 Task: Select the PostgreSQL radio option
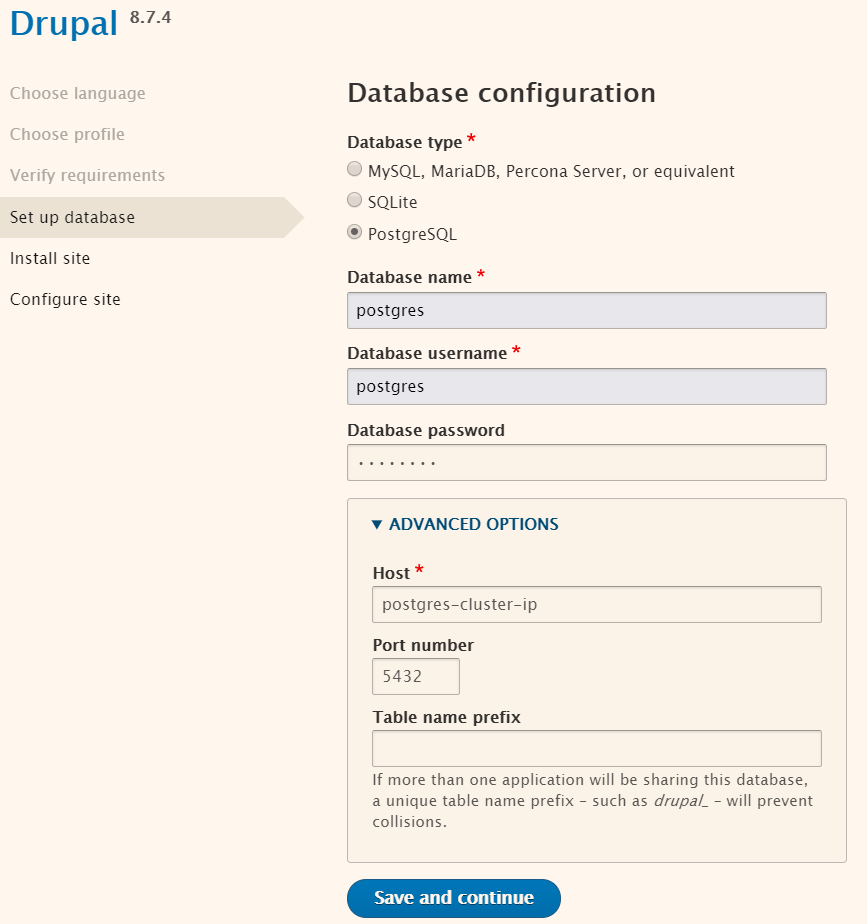[354, 232]
